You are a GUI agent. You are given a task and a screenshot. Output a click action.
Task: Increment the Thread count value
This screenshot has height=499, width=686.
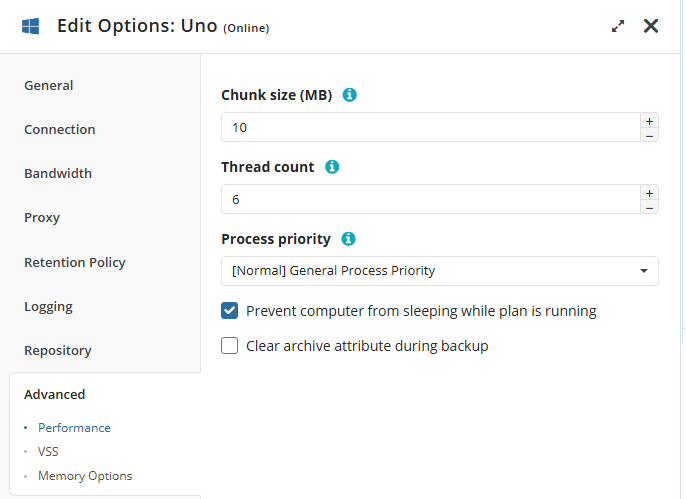click(x=649, y=192)
